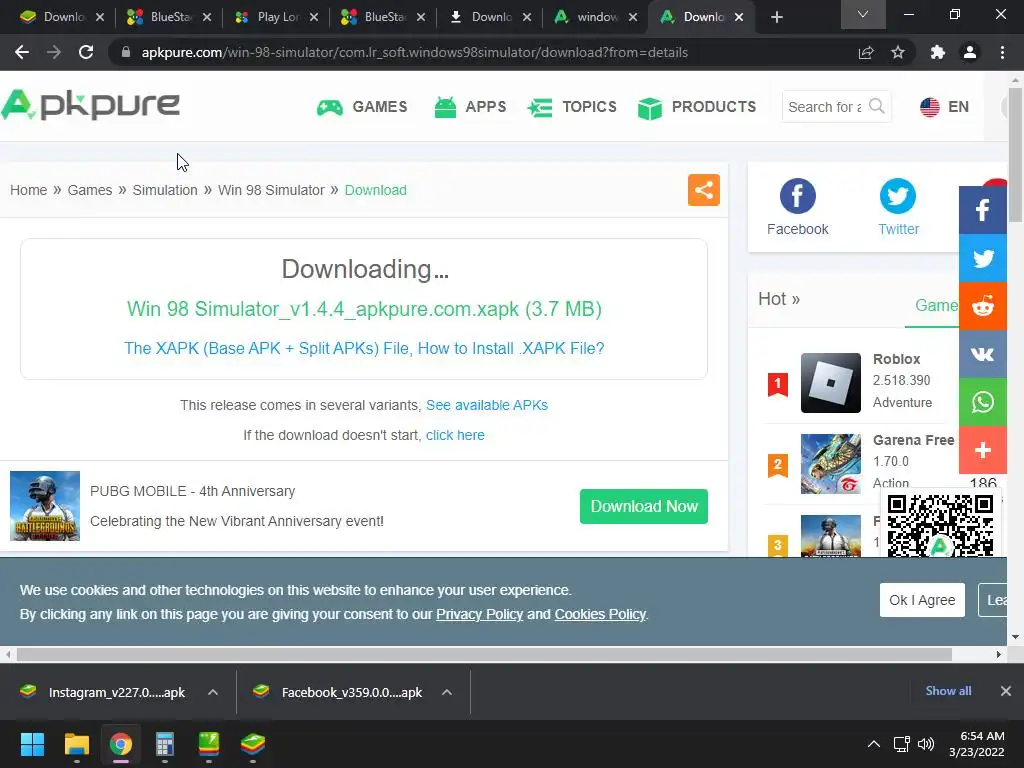
Task: Open File Explorer from the taskbar
Action: (x=76, y=744)
